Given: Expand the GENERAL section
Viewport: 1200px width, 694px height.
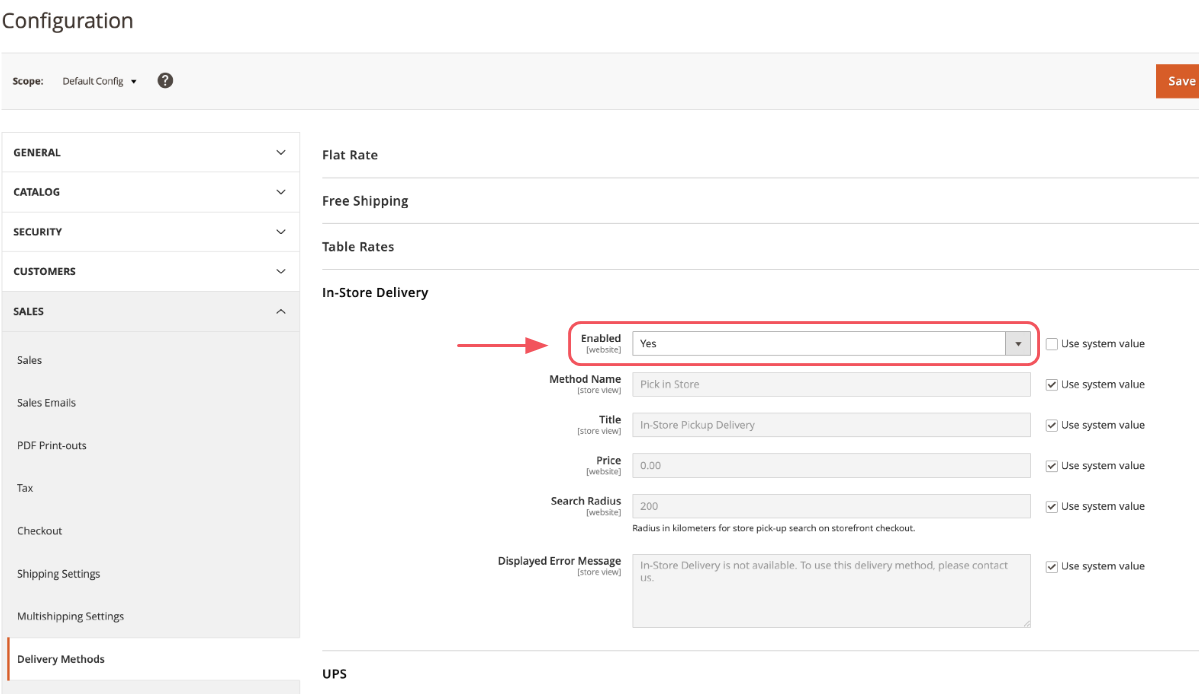Looking at the screenshot, I should 151,152.
